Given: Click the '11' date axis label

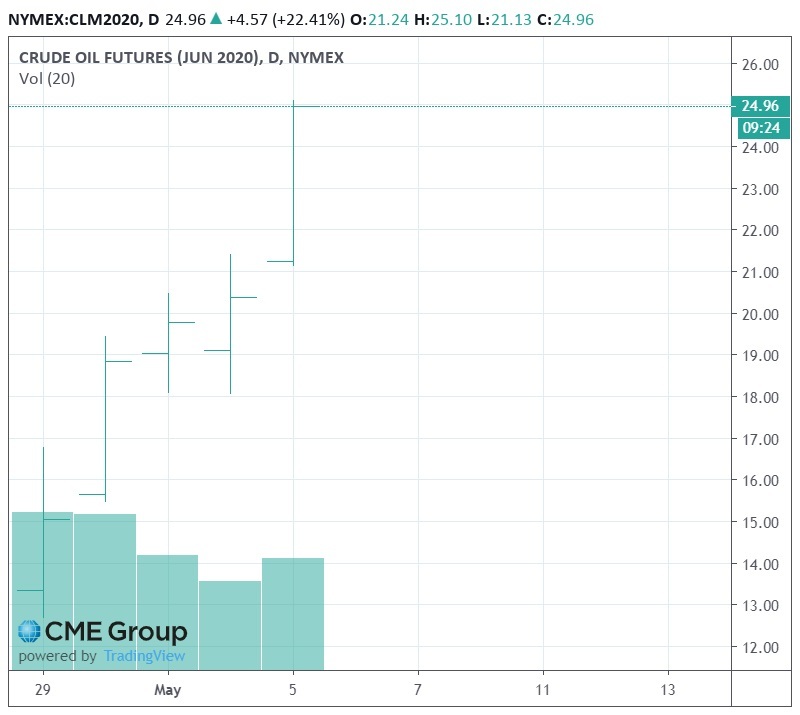Looking at the screenshot, I should 543,690.
